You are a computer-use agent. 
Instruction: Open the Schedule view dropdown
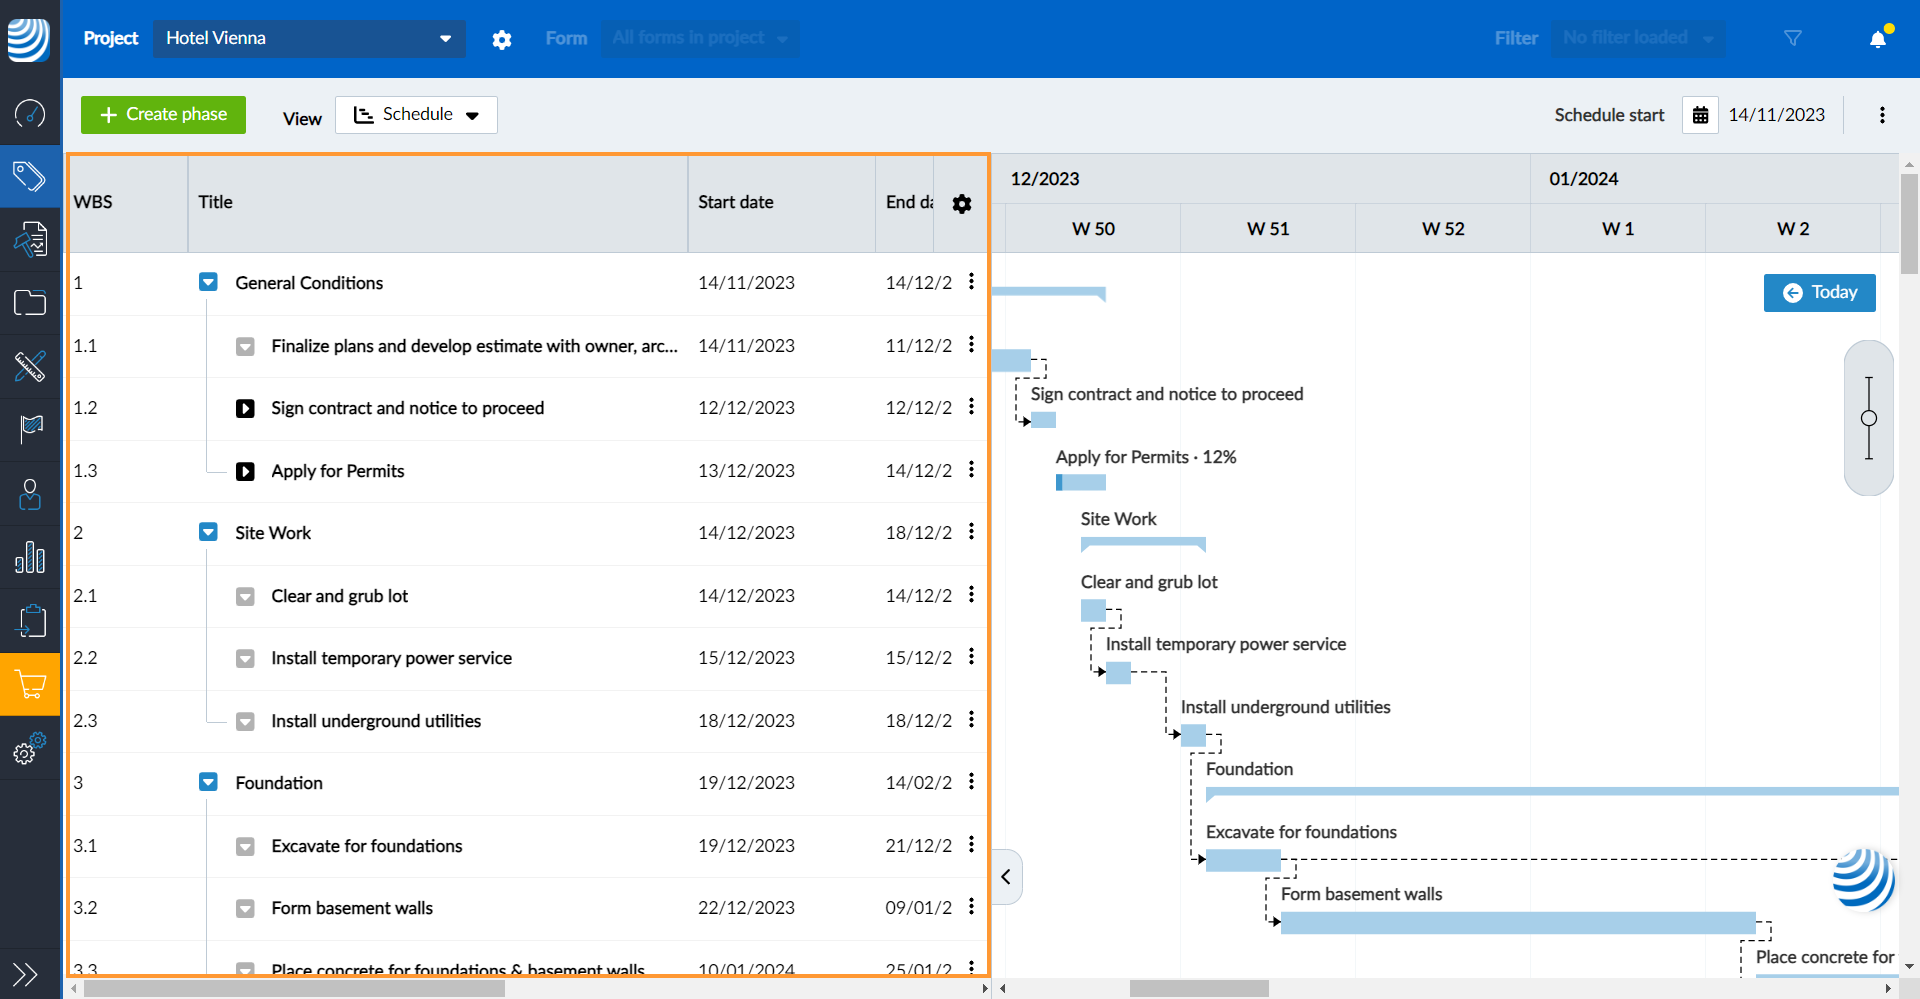(x=416, y=115)
